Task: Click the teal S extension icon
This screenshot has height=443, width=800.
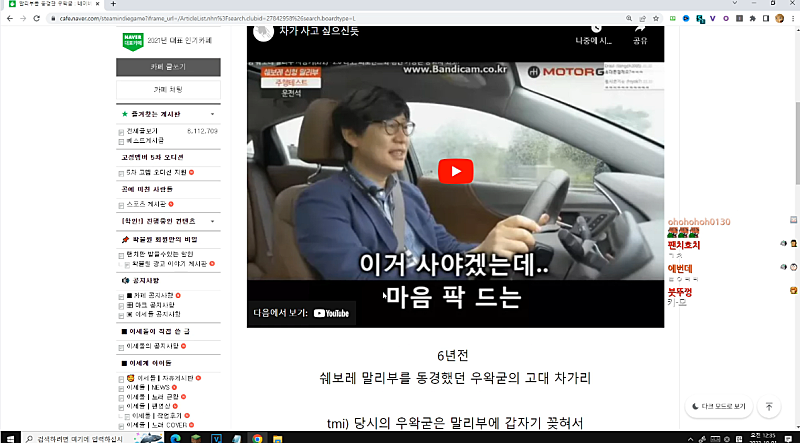Action: (x=700, y=19)
